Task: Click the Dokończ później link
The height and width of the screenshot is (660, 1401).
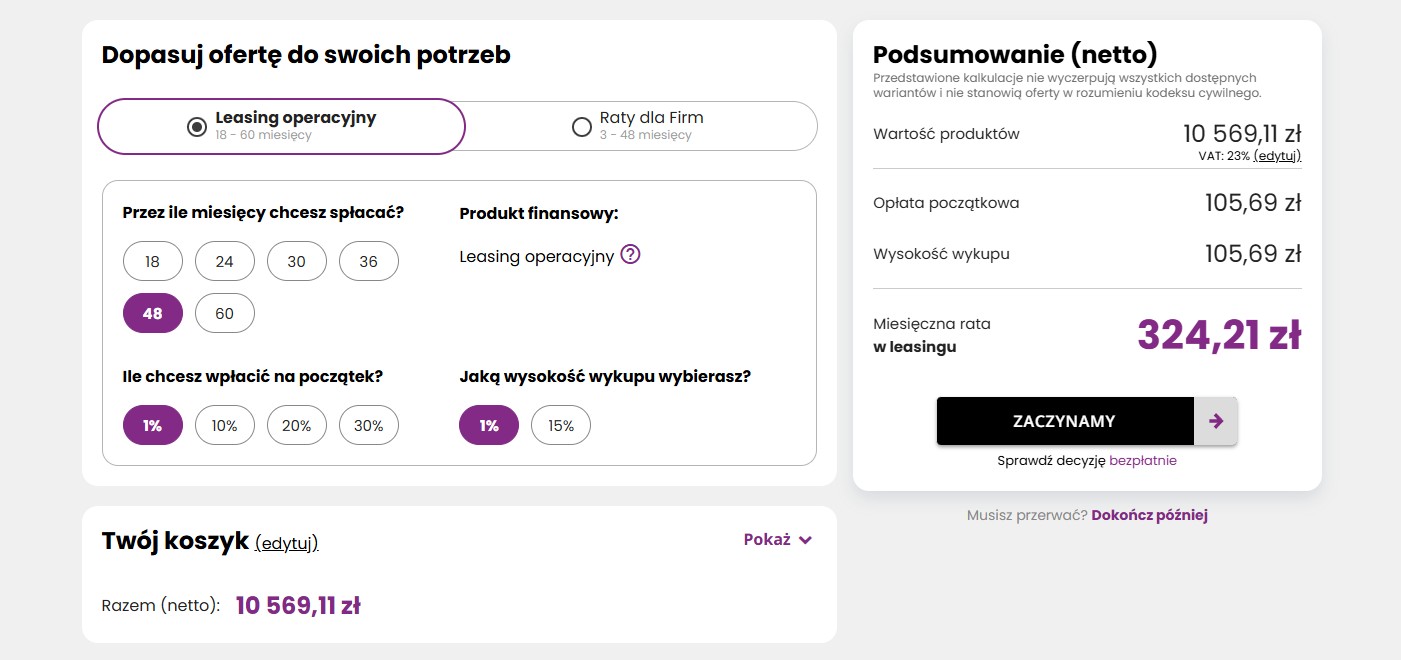Action: (1149, 515)
